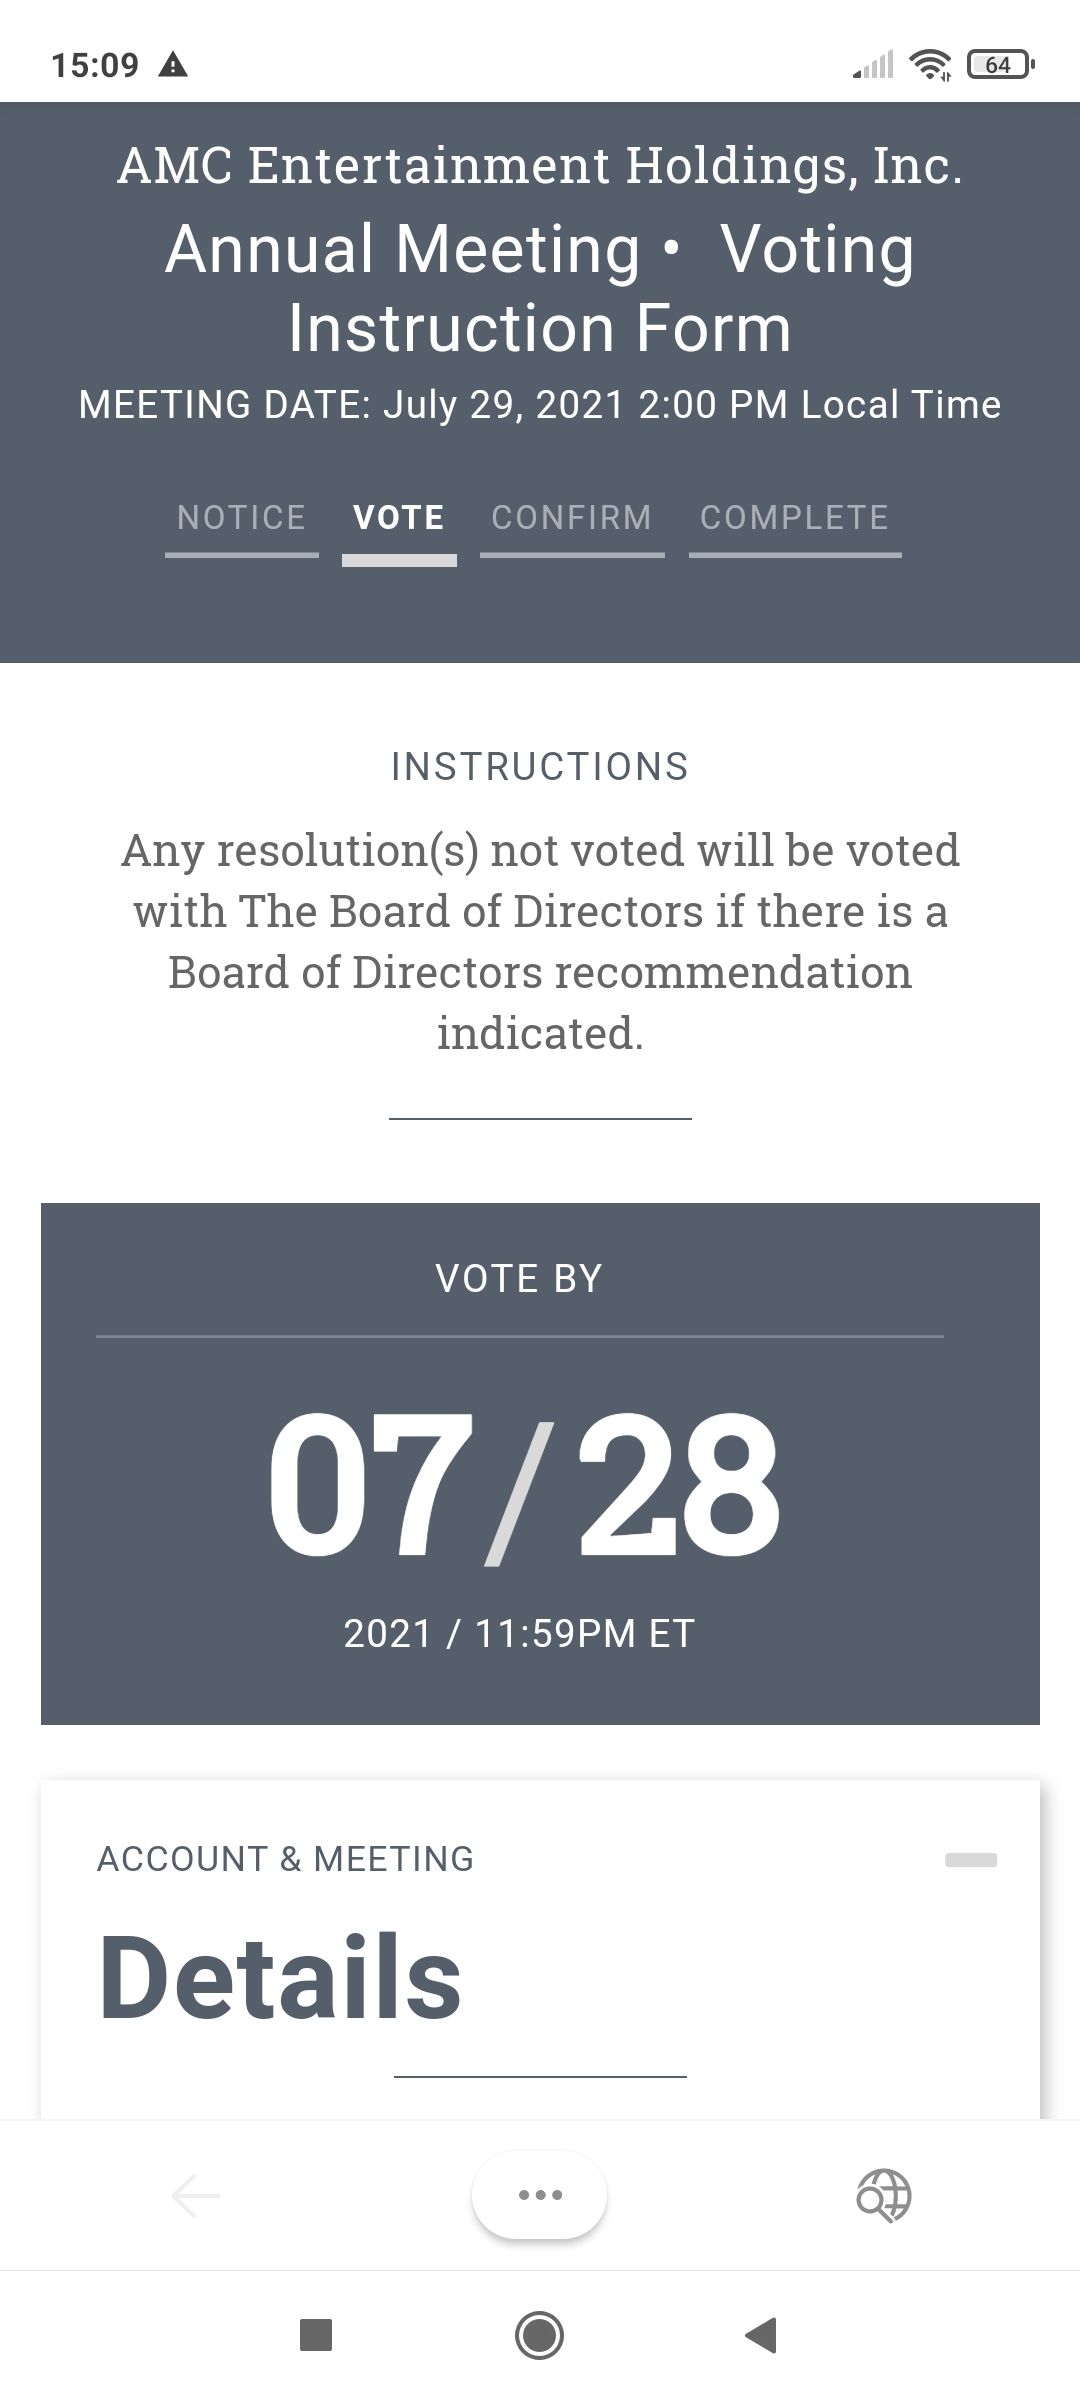Image resolution: width=1080 pixels, height=2400 pixels.
Task: Open the three-dots browser menu
Action: pyautogui.click(x=540, y=2195)
